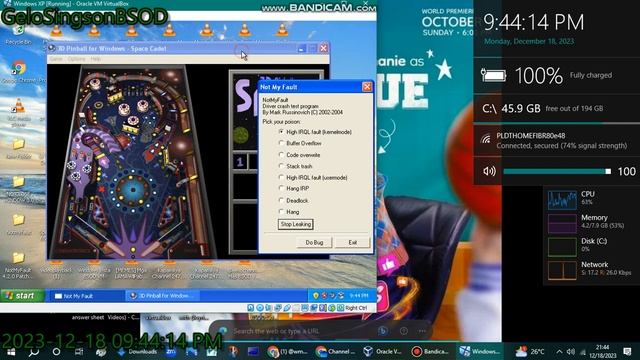
Task: Click the host tray volume icon
Action: click(571, 351)
